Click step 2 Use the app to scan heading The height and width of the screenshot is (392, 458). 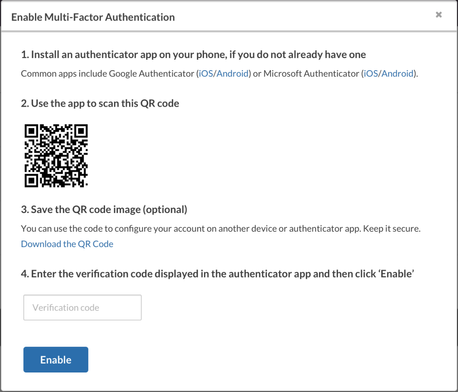click(100, 103)
